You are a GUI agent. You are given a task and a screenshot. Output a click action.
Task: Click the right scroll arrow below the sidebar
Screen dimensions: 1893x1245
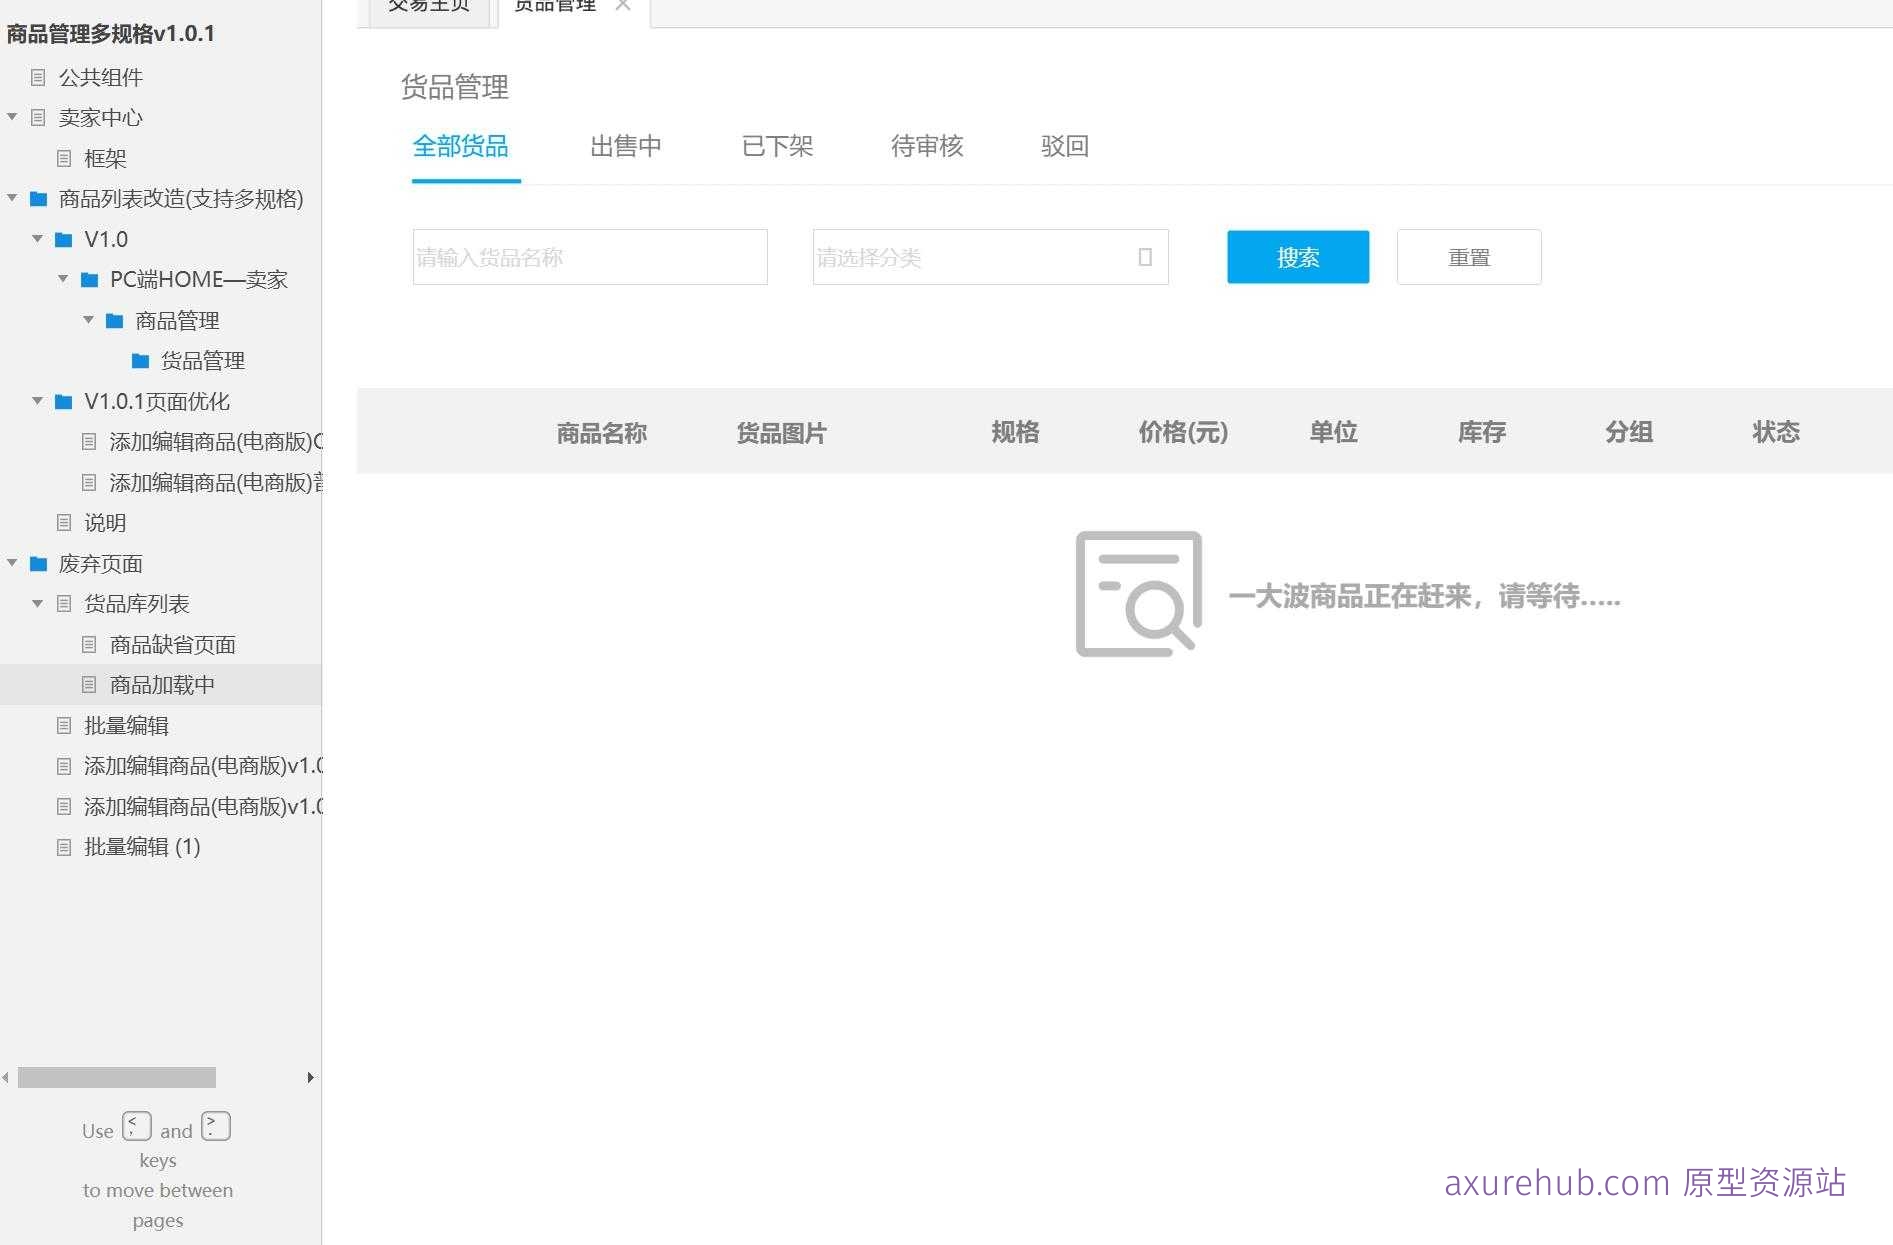[309, 1077]
